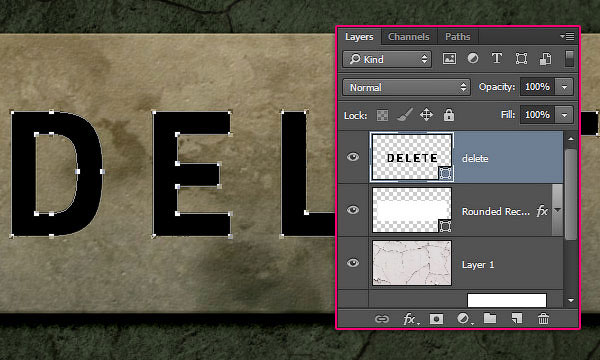This screenshot has width=600, height=360.
Task: Lock transparent pixels
Action: click(382, 115)
